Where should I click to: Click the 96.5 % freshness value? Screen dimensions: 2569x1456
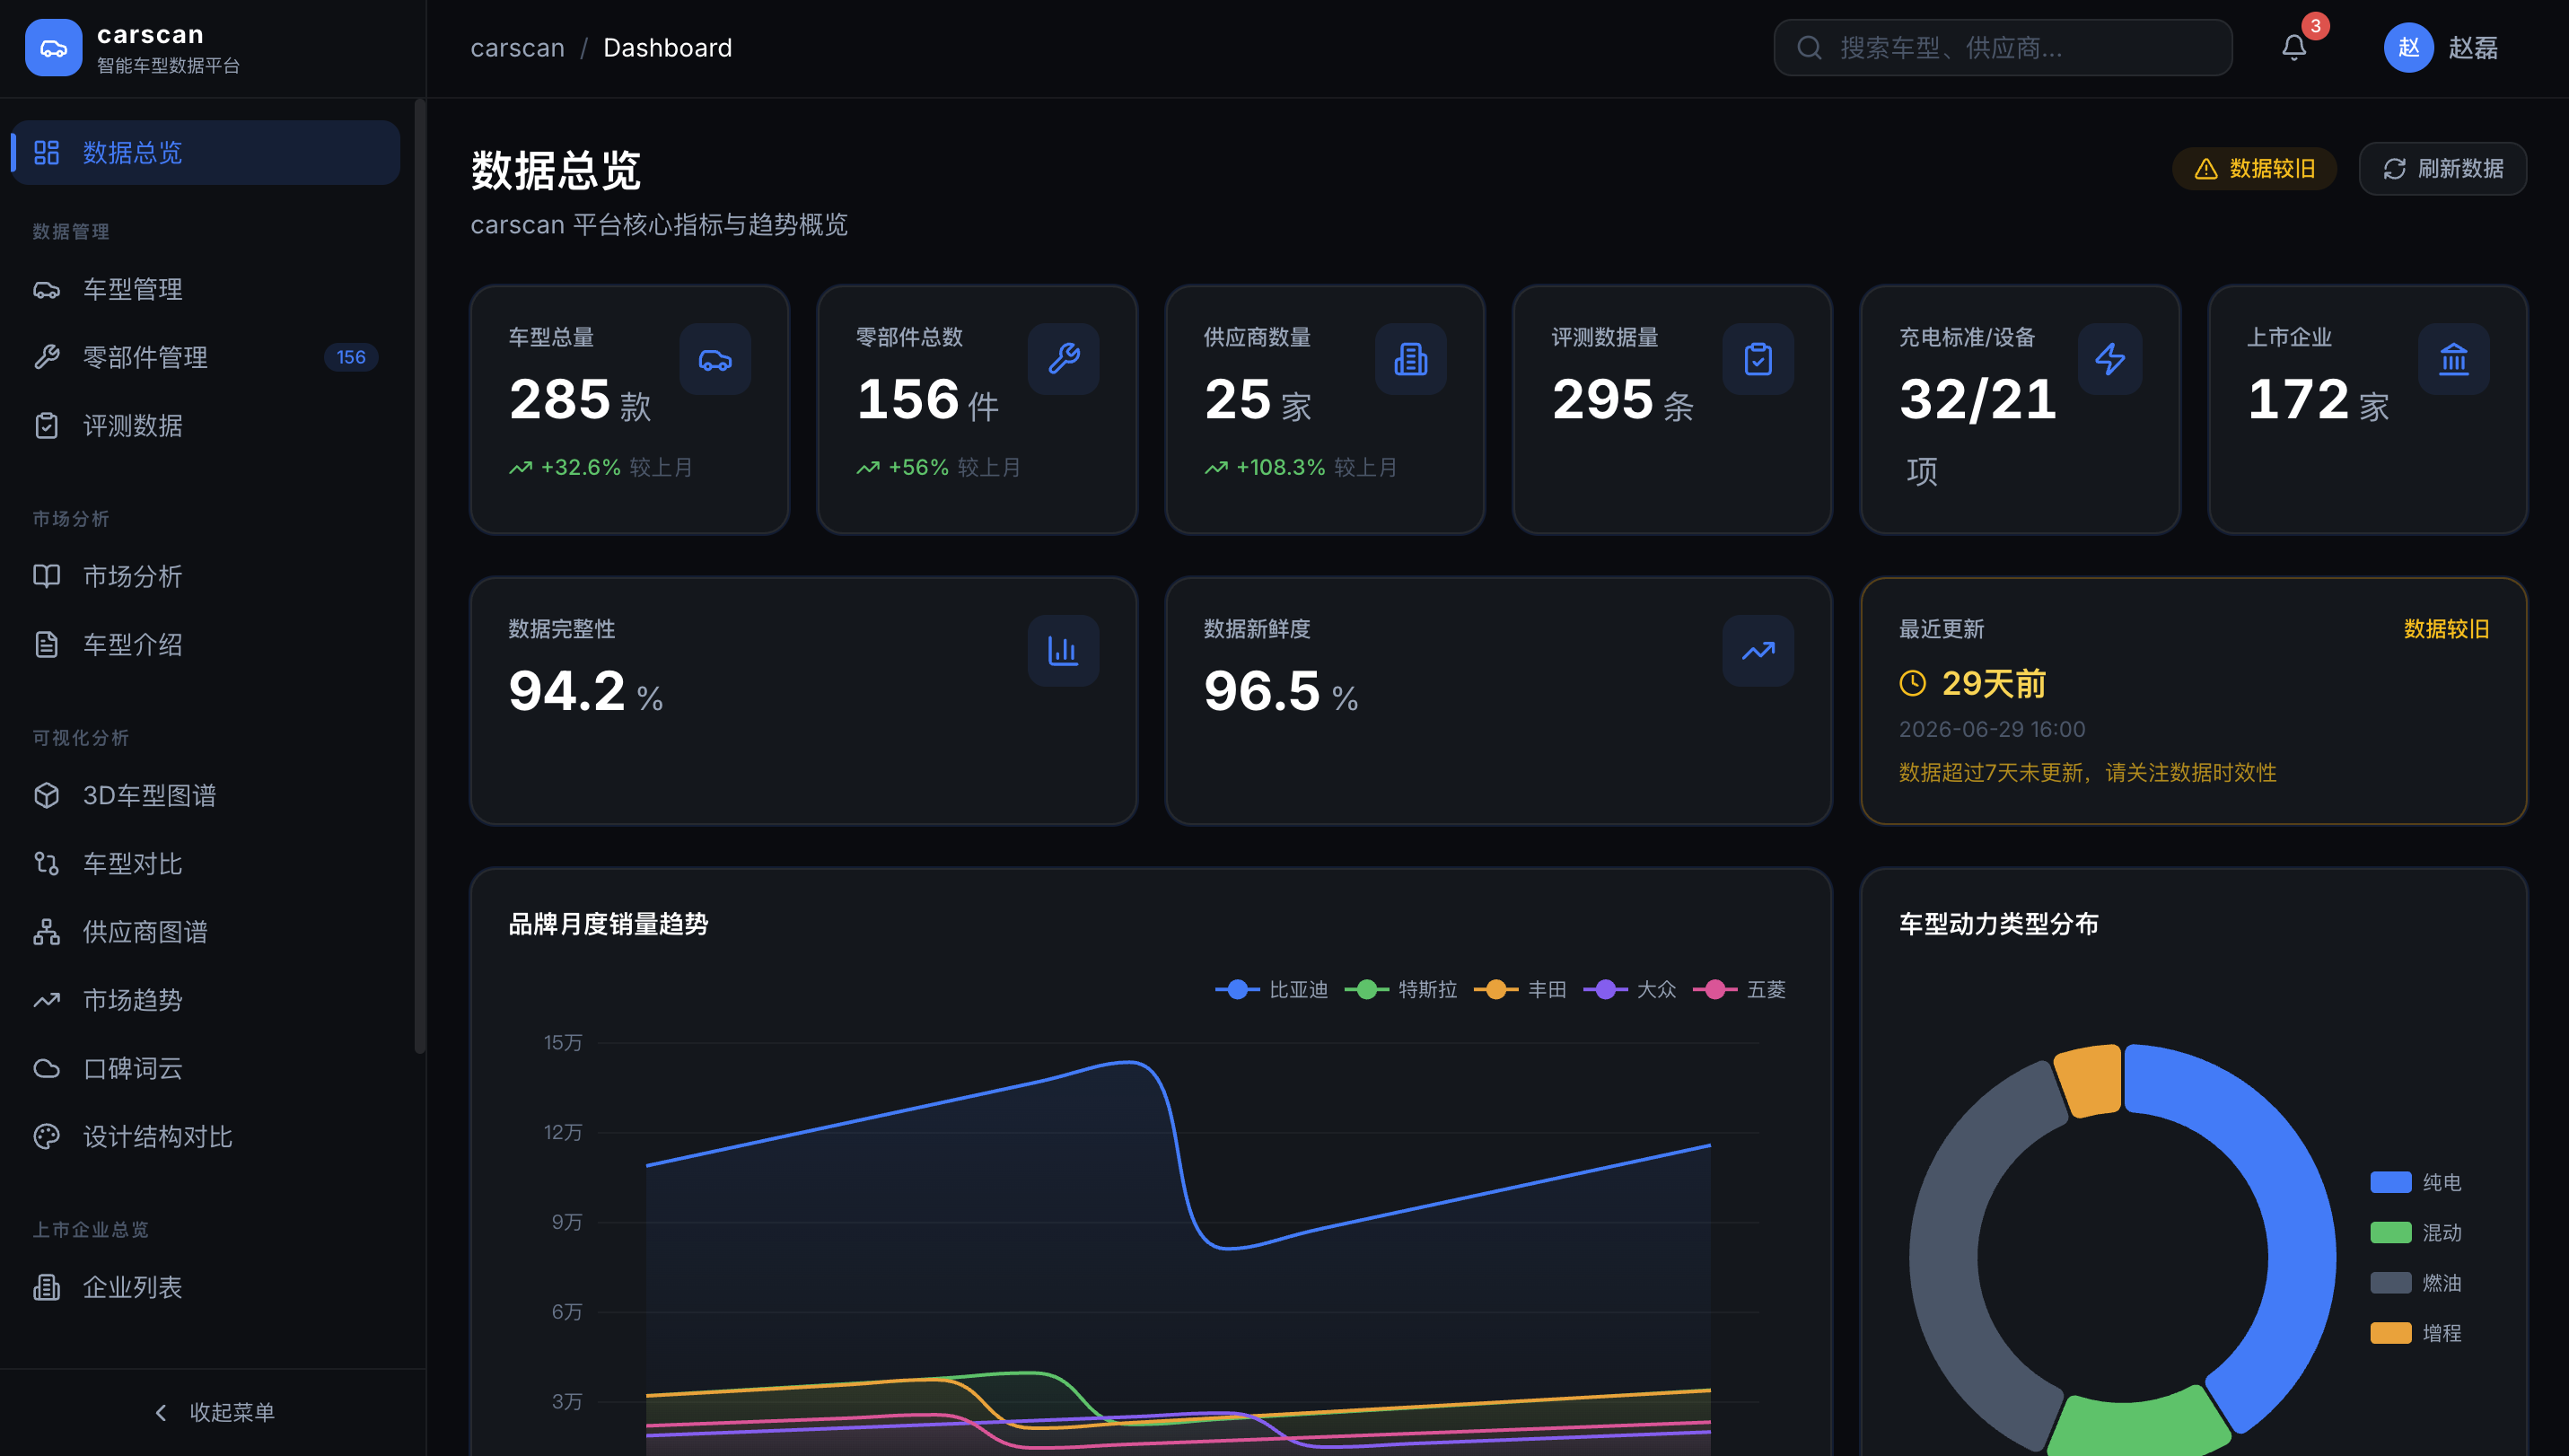pyautogui.click(x=1281, y=692)
